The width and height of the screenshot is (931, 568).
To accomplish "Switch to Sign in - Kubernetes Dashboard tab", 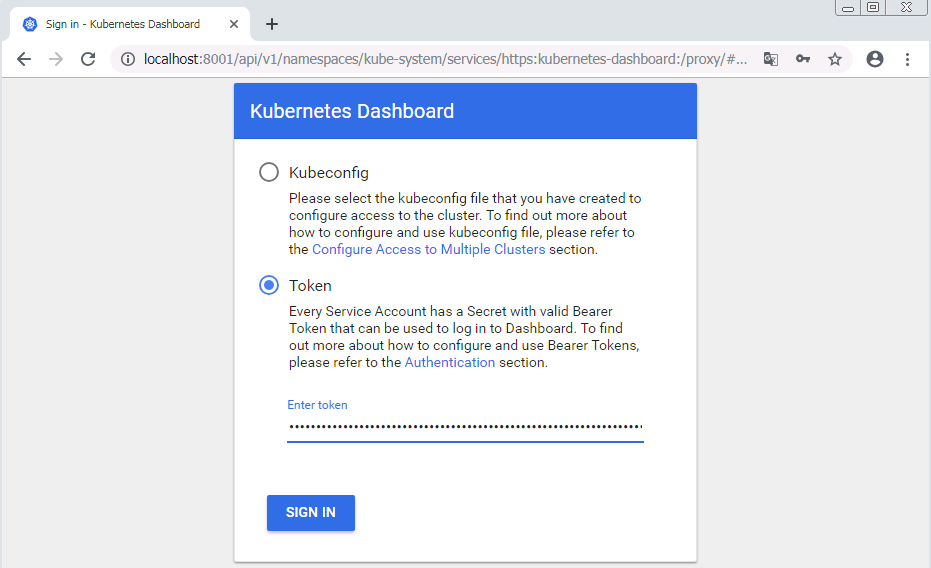I will click(123, 24).
